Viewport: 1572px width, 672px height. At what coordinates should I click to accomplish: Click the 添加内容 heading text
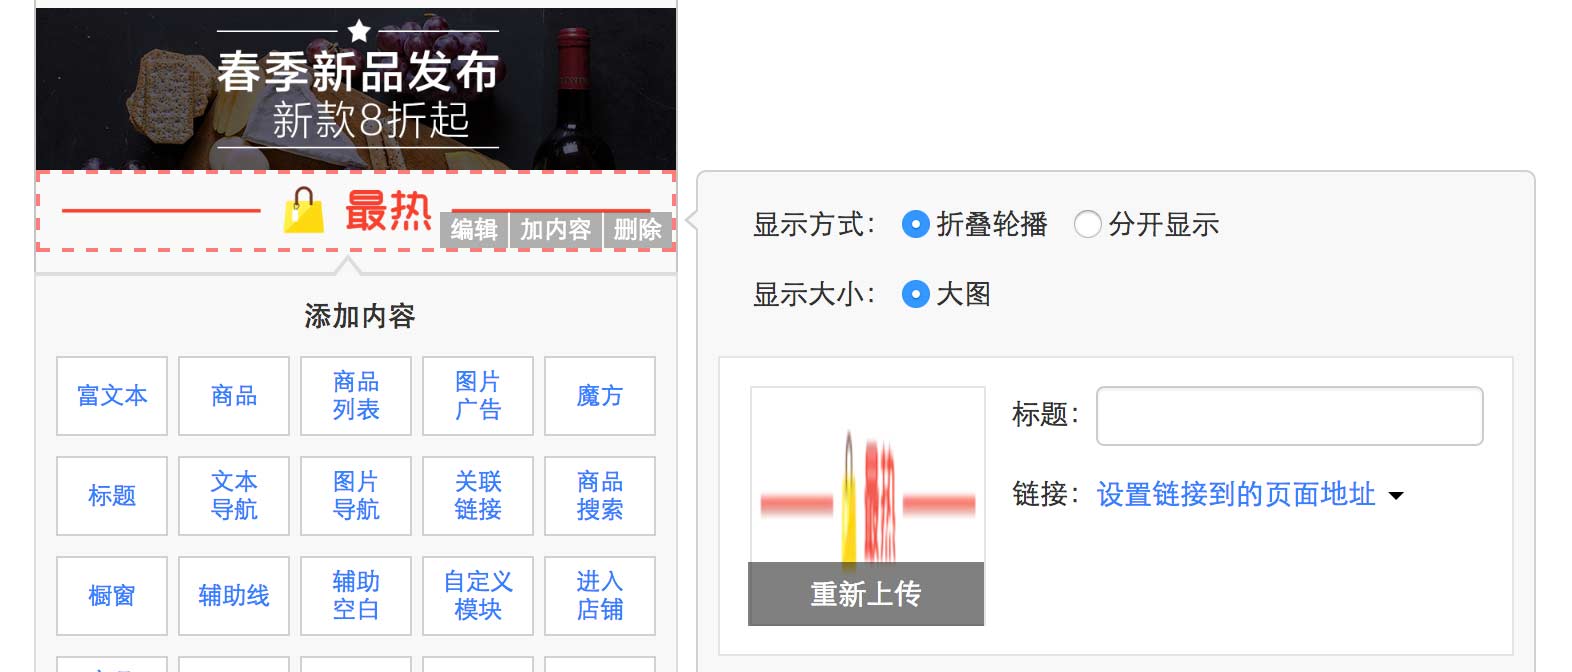pos(360,316)
